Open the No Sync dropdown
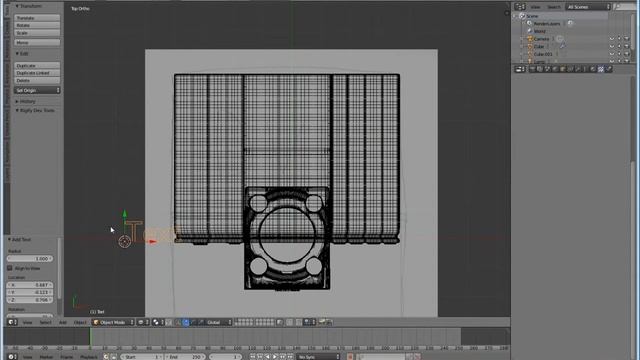The image size is (640, 360). (x=318, y=357)
